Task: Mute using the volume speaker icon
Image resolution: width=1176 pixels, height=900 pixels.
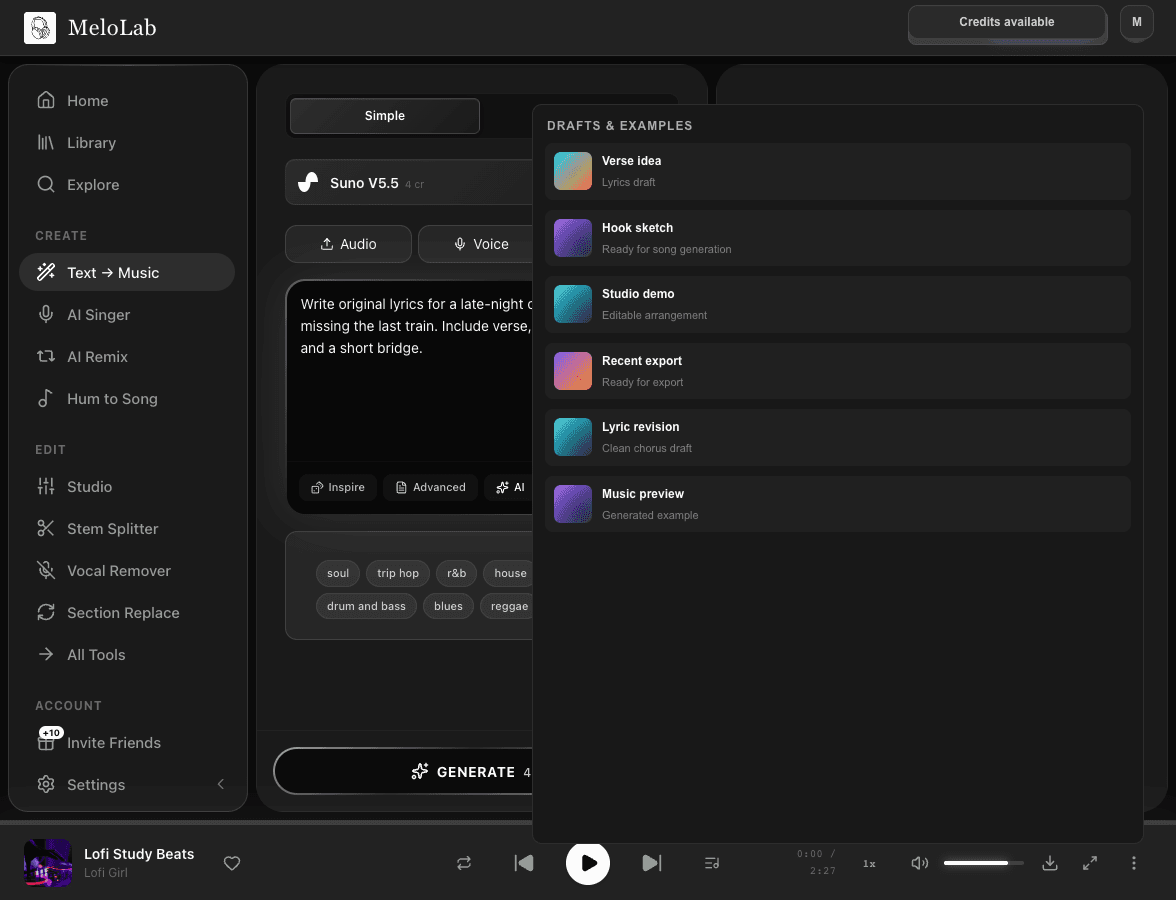Action: 920,862
